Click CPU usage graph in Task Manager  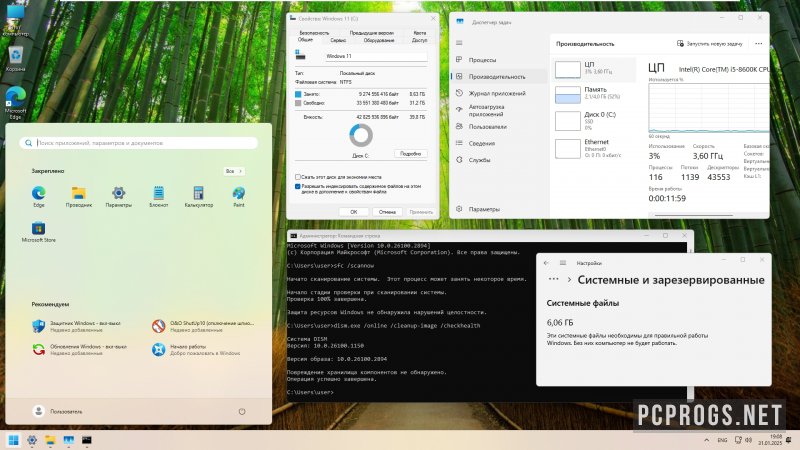709,109
